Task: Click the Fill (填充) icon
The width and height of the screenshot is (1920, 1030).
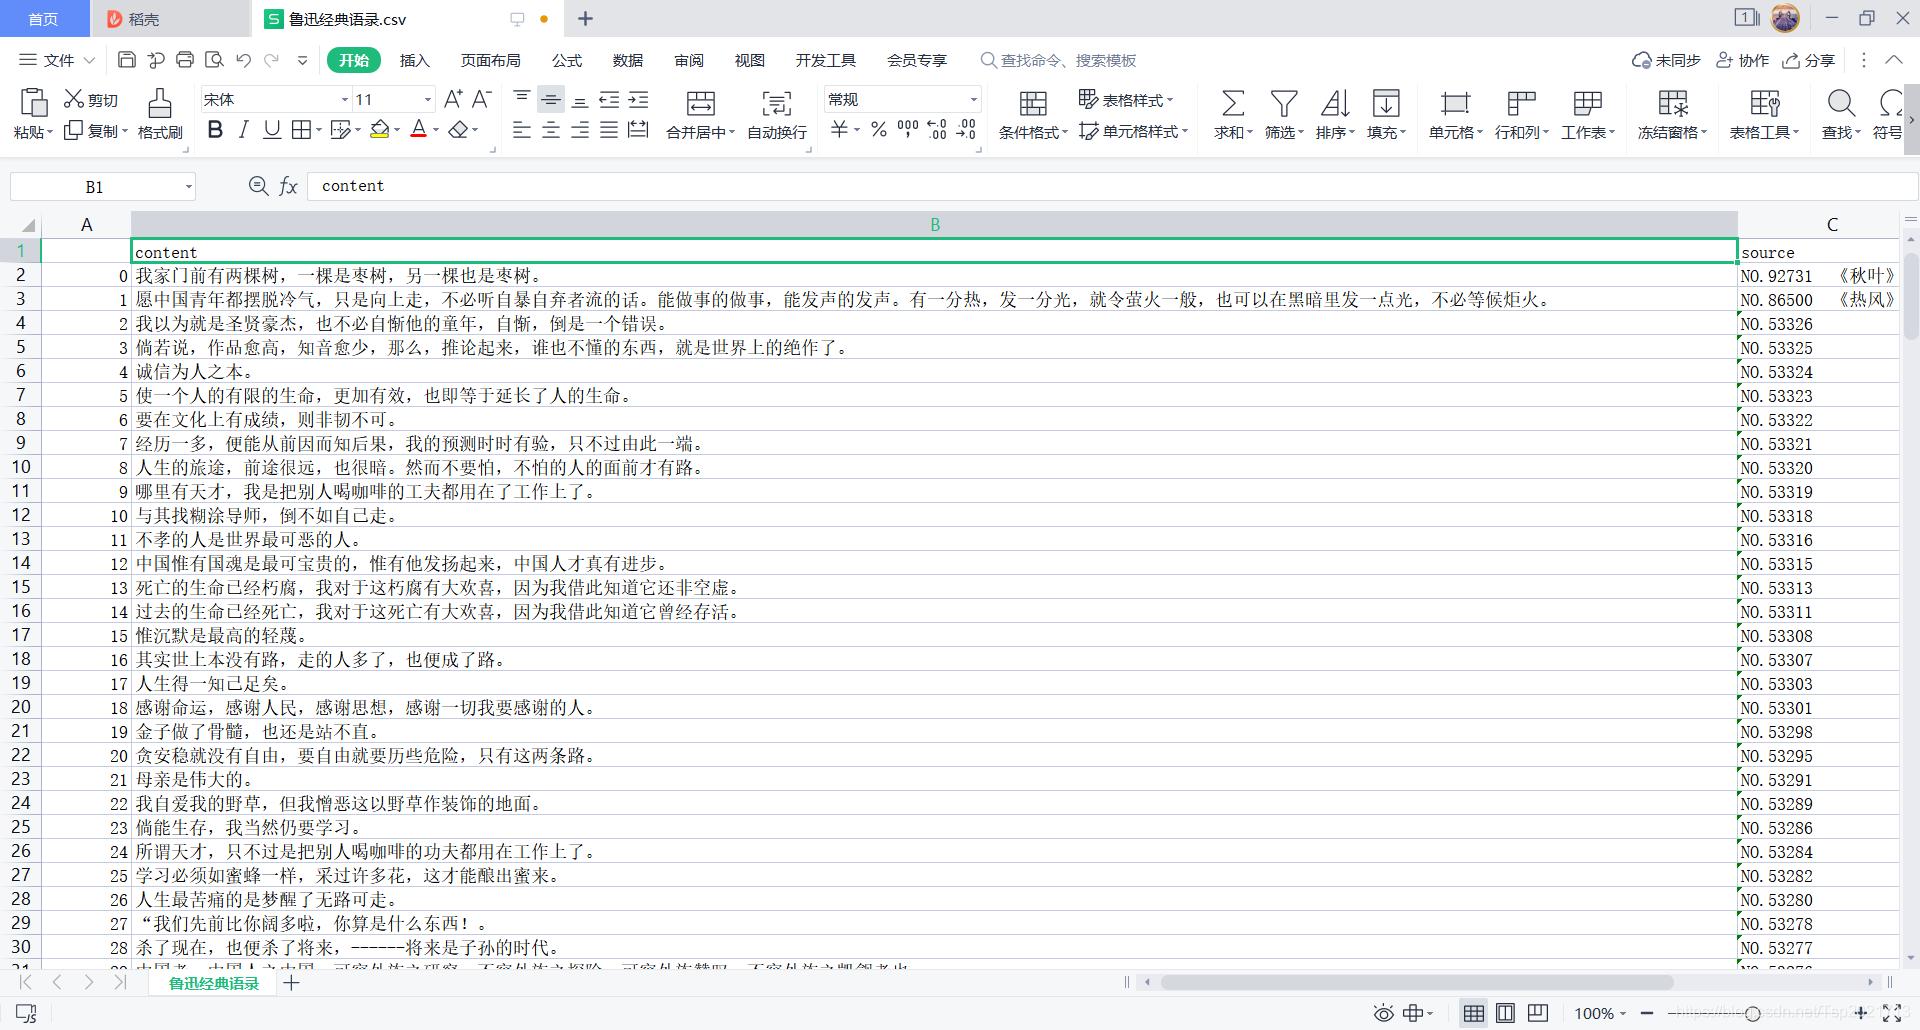Action: click(1386, 103)
